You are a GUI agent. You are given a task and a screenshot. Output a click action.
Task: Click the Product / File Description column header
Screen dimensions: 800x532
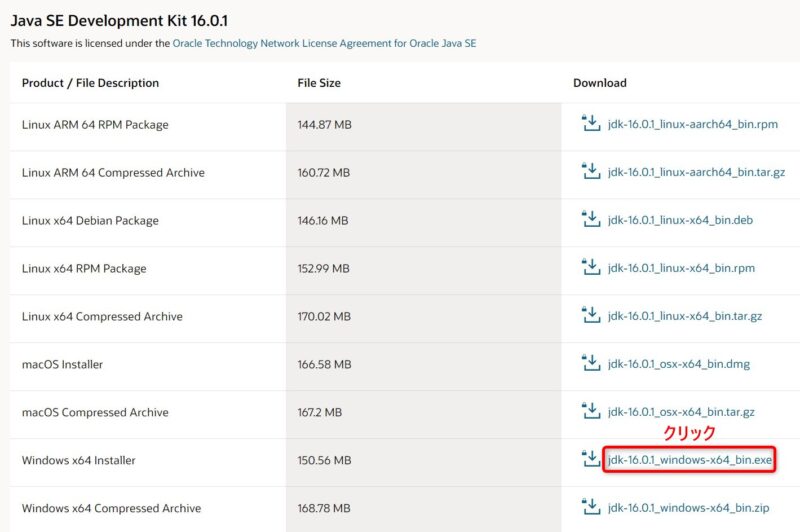90,83
